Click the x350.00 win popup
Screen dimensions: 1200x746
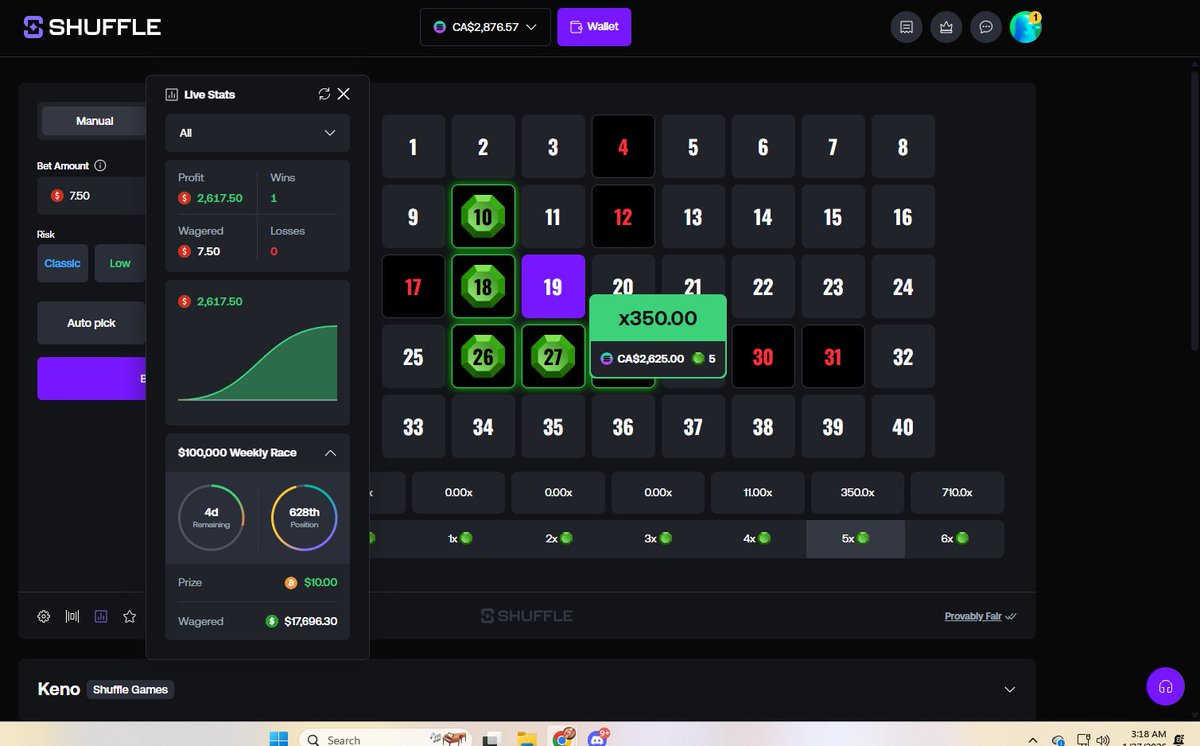pyautogui.click(x=657, y=336)
